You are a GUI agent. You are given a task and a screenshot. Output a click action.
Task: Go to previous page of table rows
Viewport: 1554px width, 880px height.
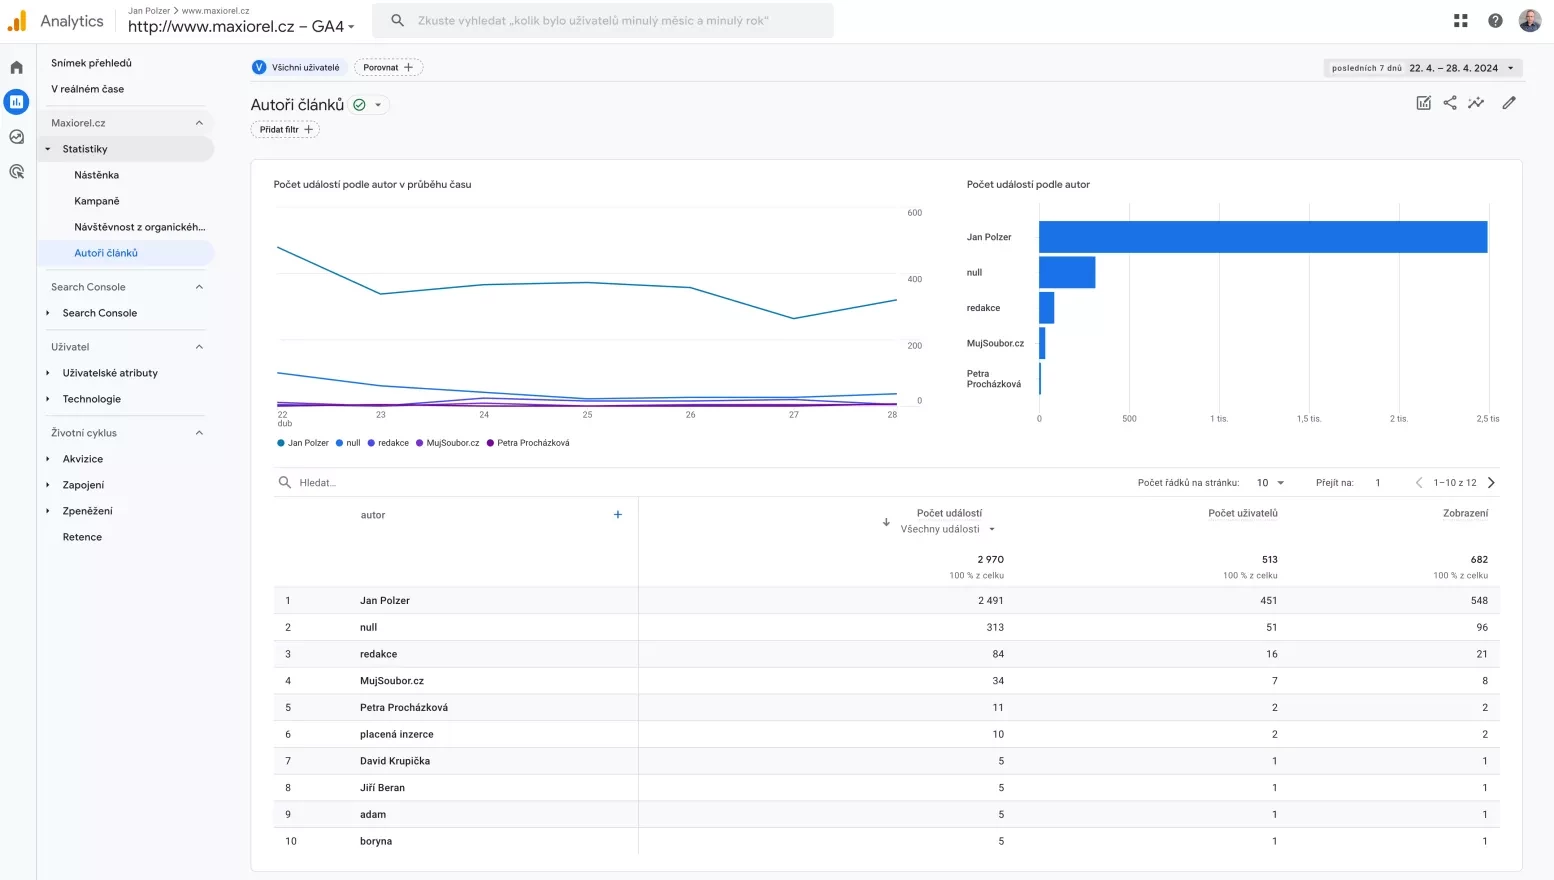[x=1419, y=483]
